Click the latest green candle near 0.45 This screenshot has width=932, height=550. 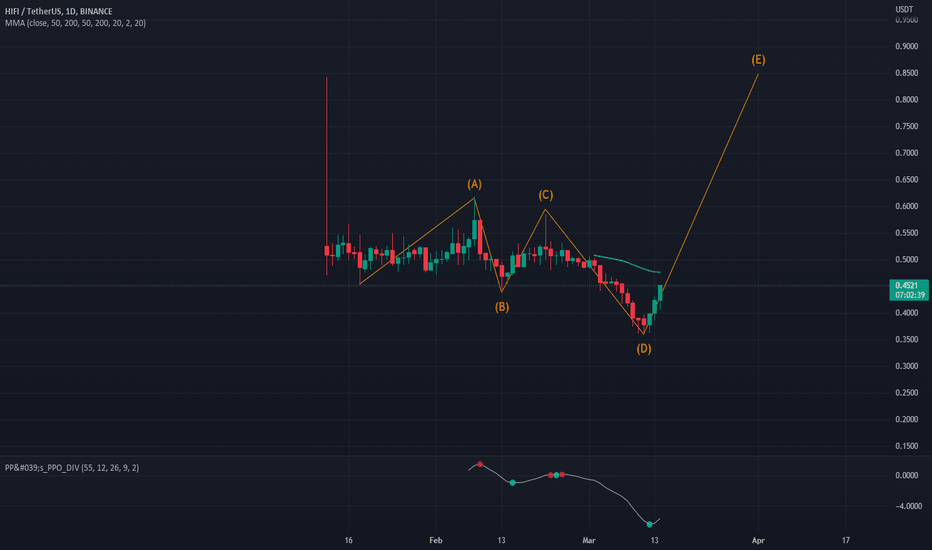tap(660, 293)
